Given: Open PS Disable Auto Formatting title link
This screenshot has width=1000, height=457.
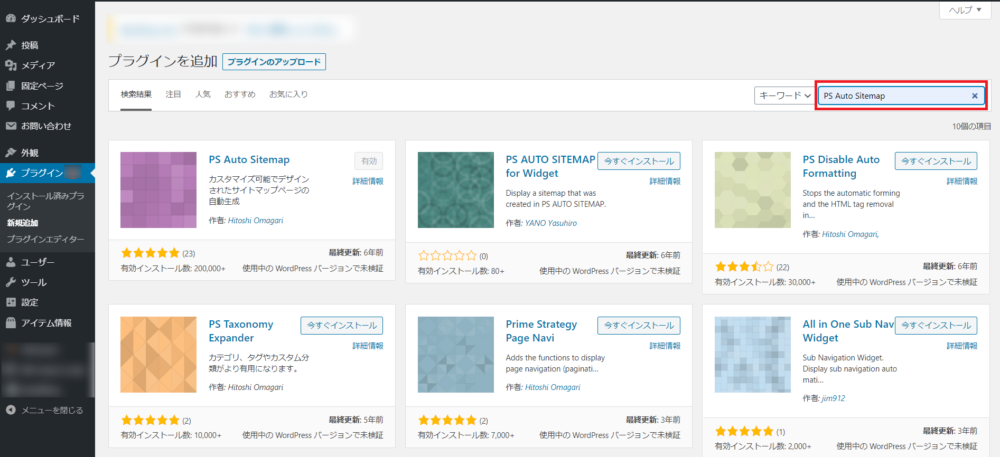Looking at the screenshot, I should [841, 166].
